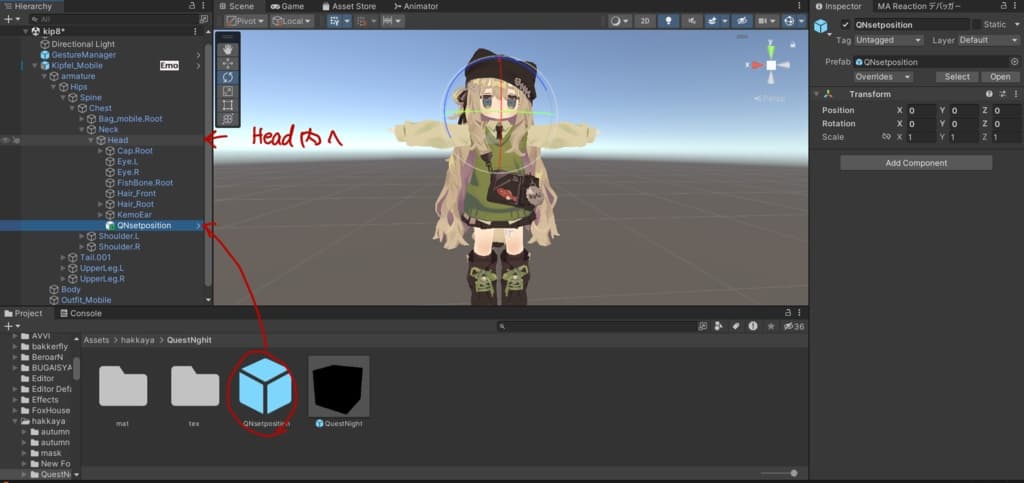Toggle hidden objects visibility in Scene view
Viewport: 1024px width, 483px height.
coord(742,21)
